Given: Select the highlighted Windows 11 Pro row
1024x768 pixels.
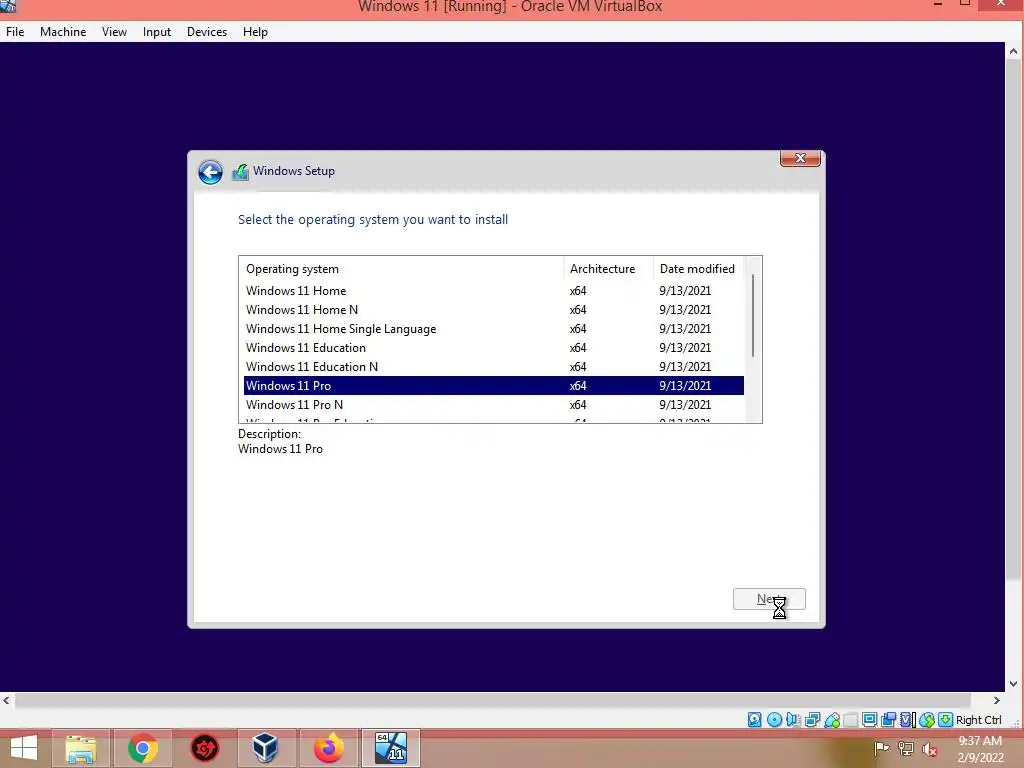Looking at the screenshot, I should (494, 385).
